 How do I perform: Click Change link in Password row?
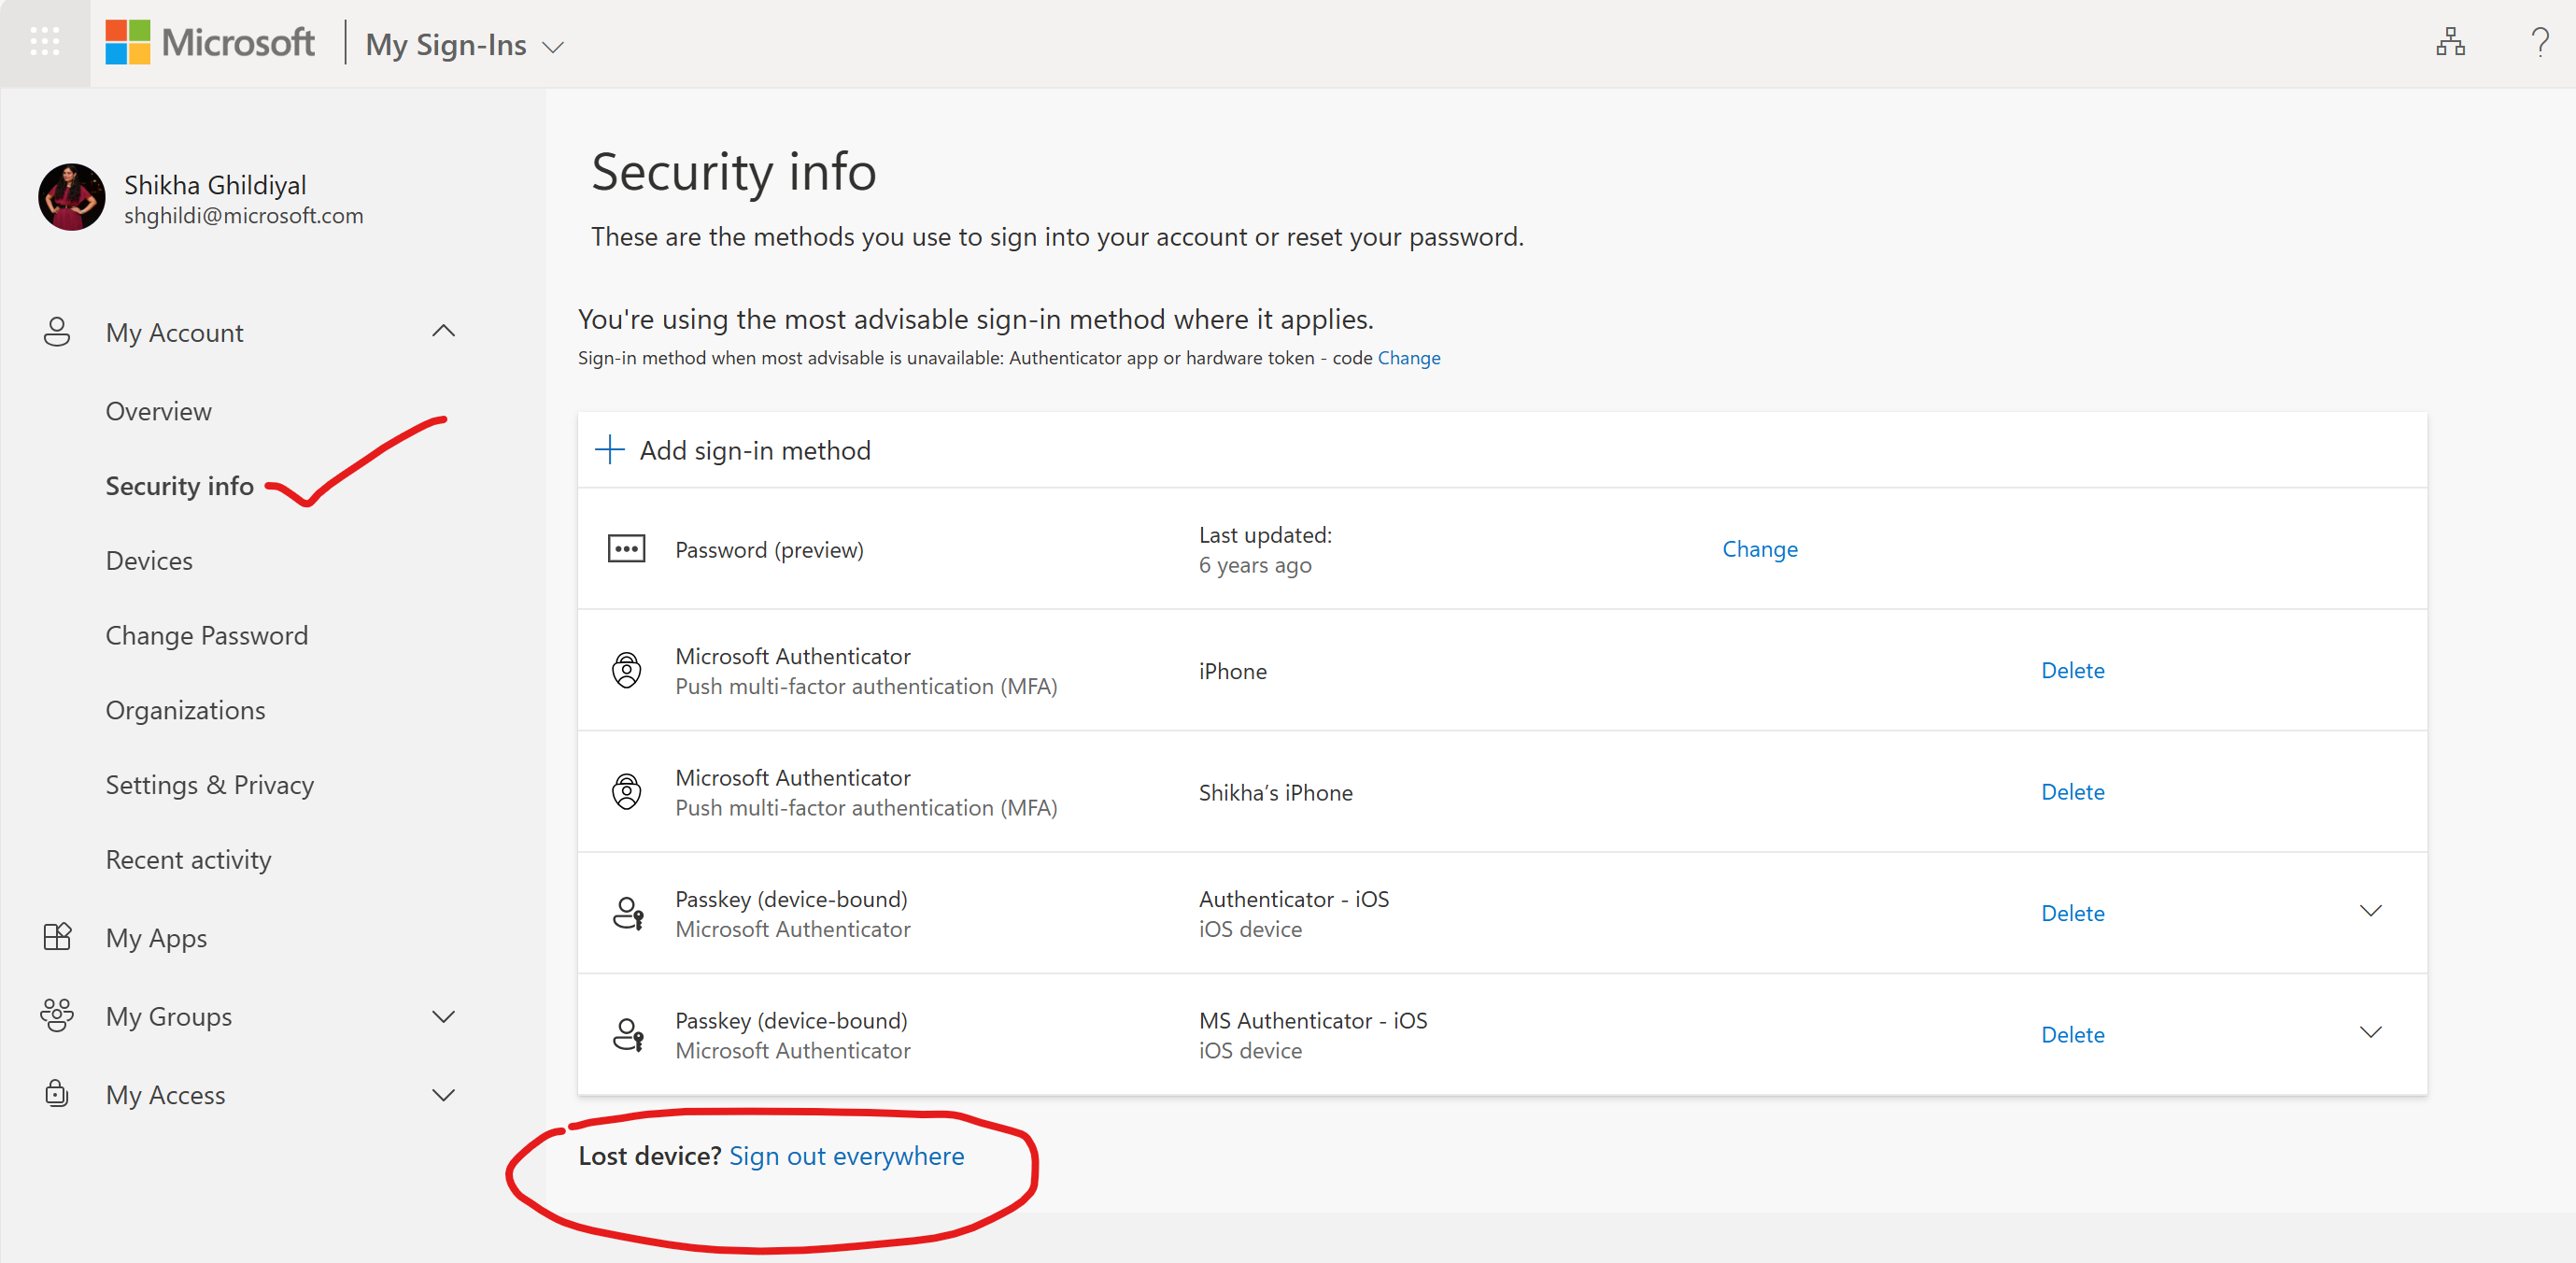(1759, 549)
